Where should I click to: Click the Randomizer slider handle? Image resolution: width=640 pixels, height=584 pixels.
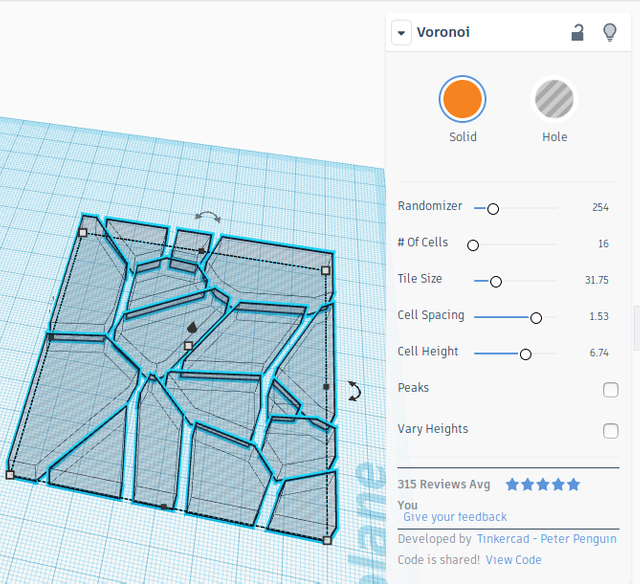493,209
